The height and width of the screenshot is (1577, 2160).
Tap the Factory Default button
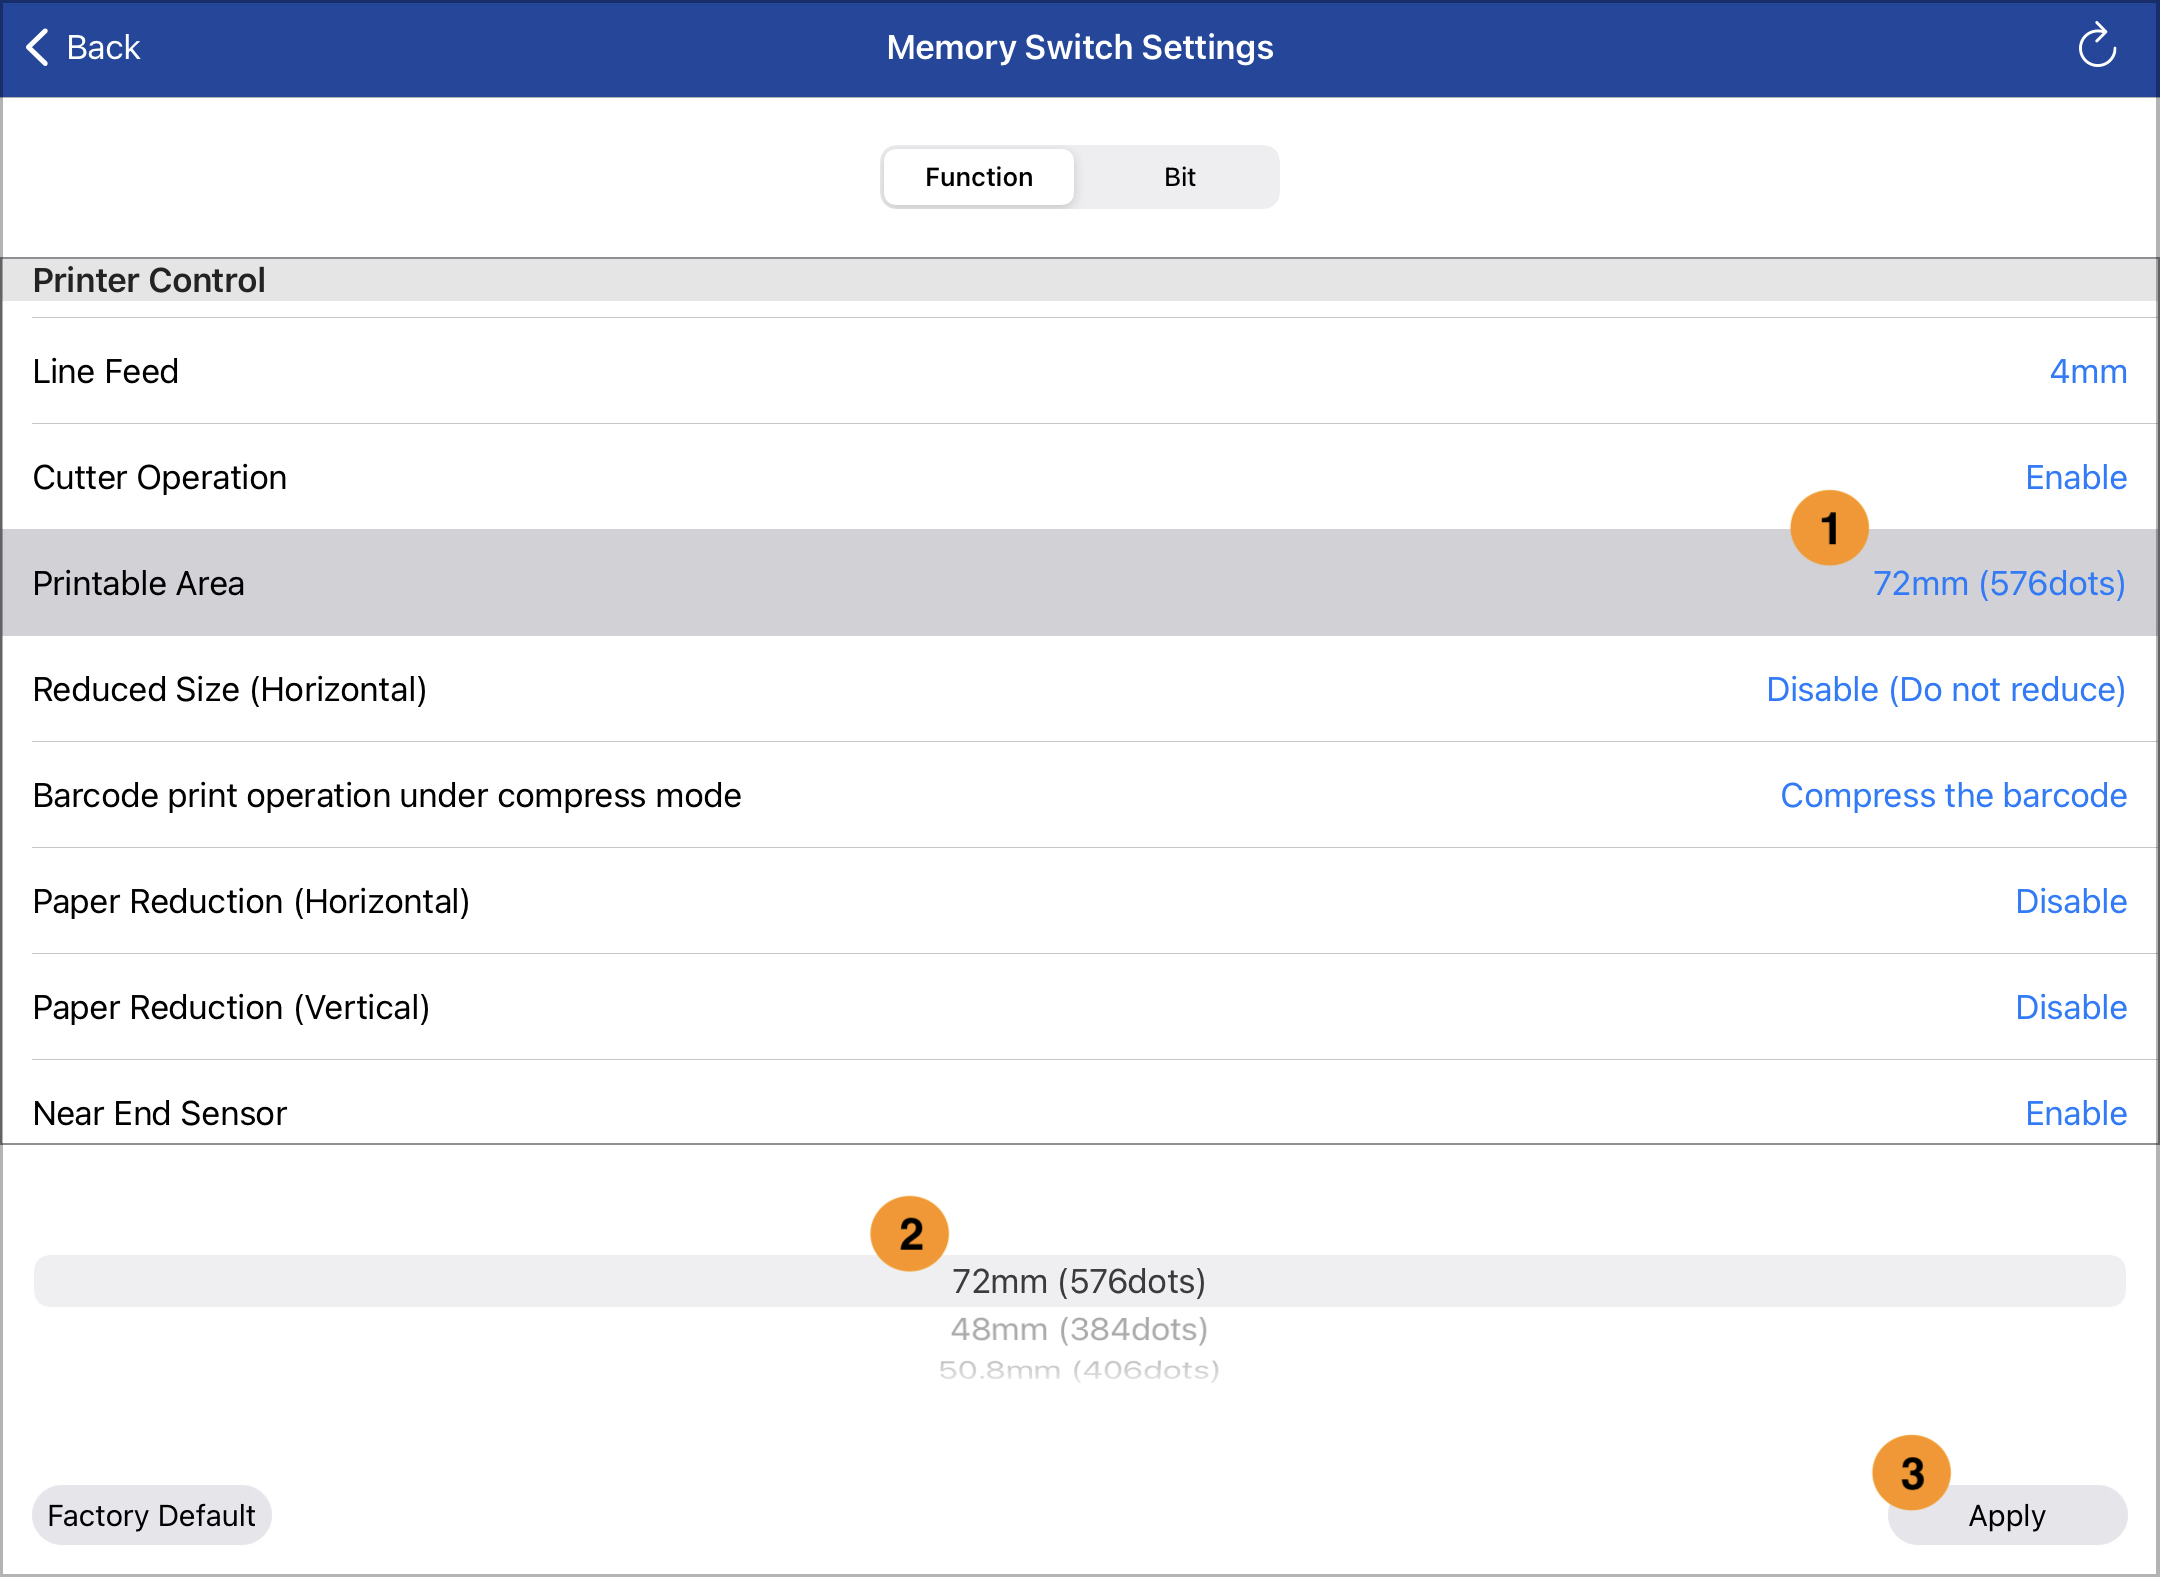pos(152,1515)
